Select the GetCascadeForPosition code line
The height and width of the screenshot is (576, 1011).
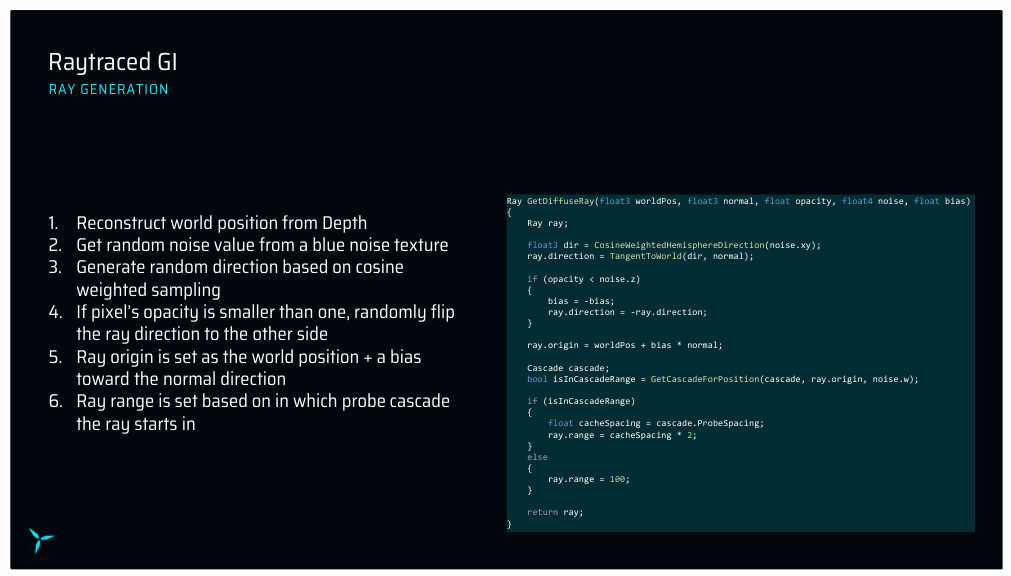[723, 379]
